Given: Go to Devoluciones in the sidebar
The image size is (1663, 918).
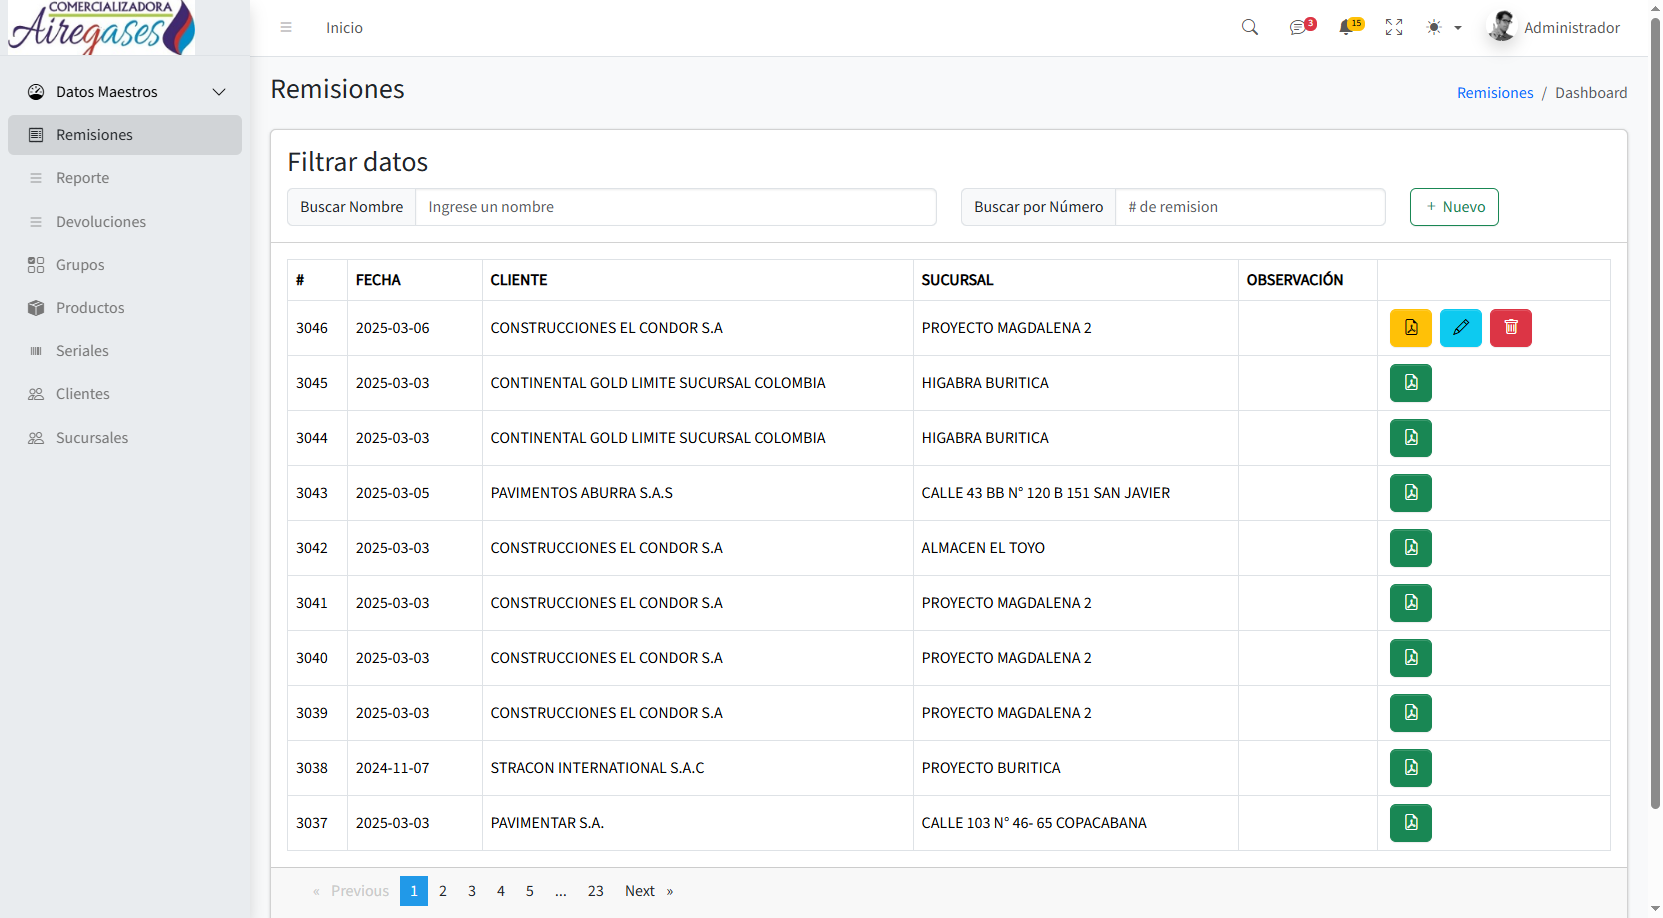Looking at the screenshot, I should point(100,222).
